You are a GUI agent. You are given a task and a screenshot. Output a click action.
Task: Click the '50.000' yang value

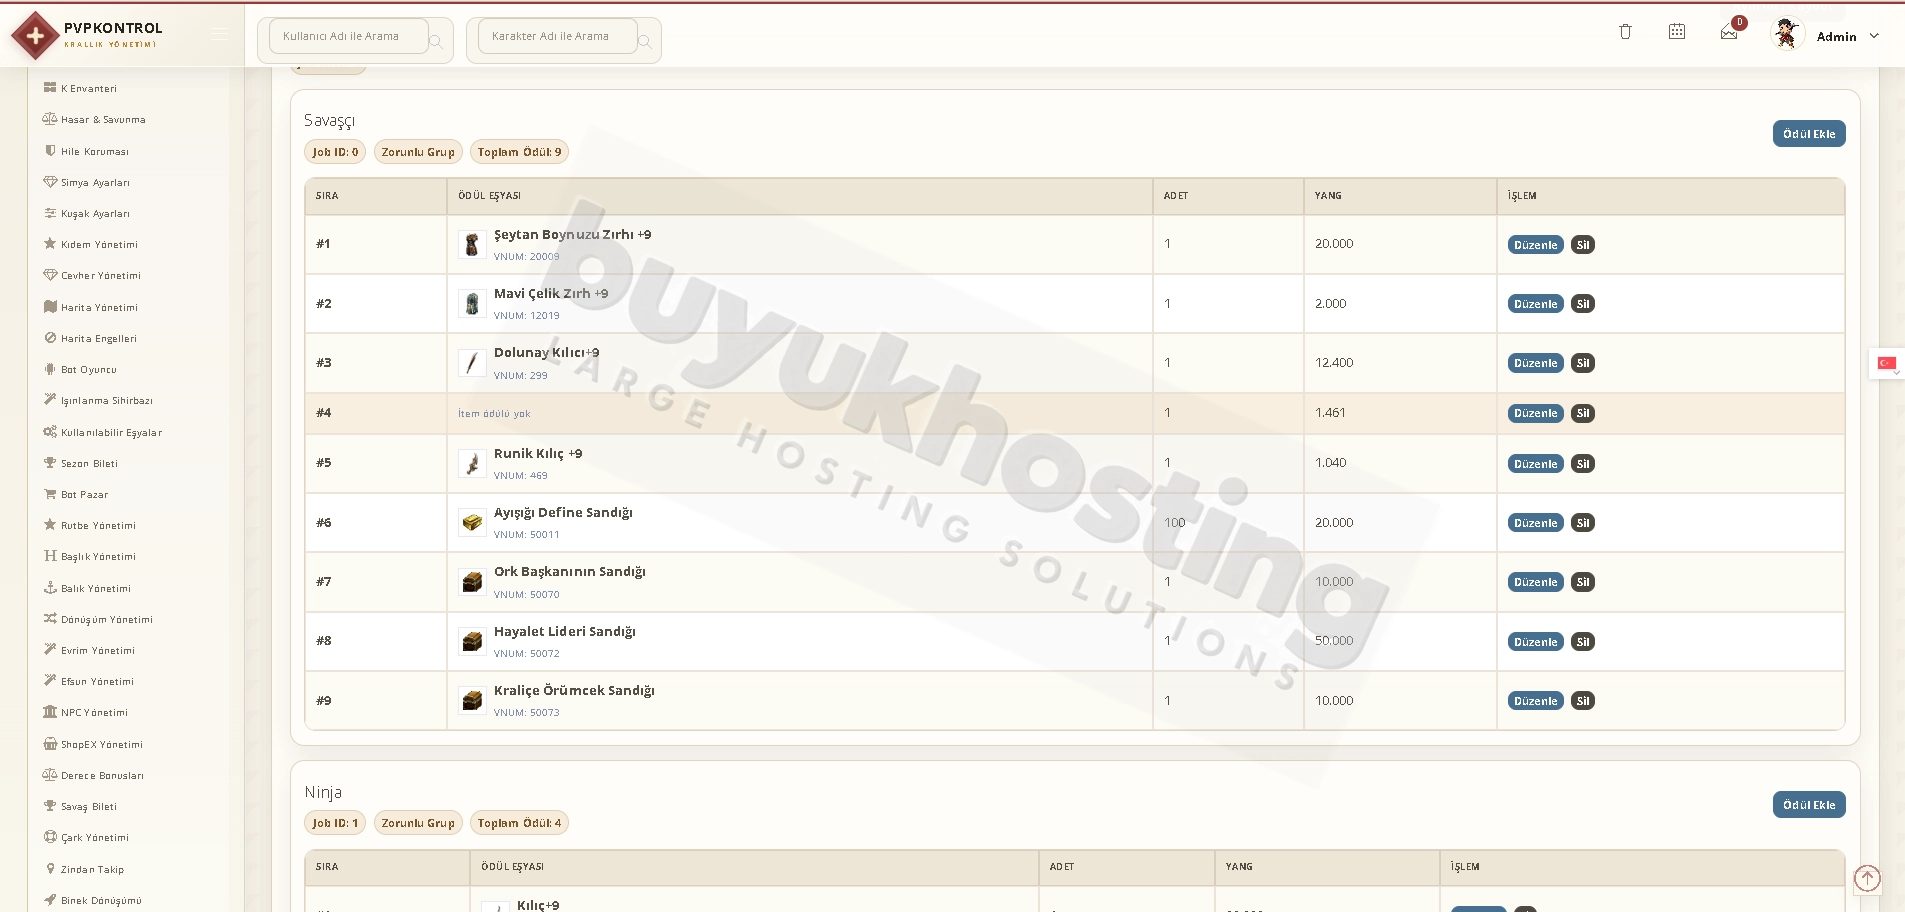pos(1334,641)
